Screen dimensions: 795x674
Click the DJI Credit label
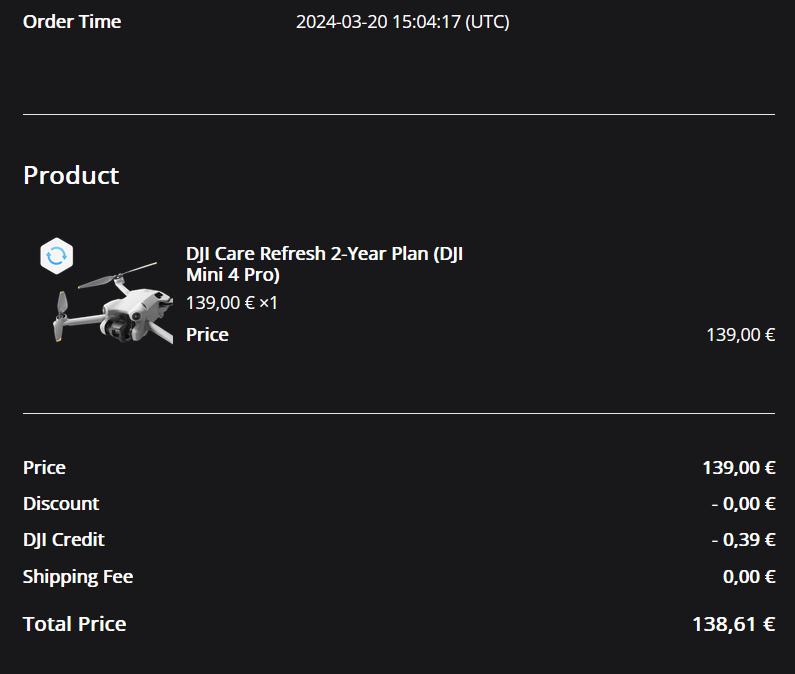64,540
